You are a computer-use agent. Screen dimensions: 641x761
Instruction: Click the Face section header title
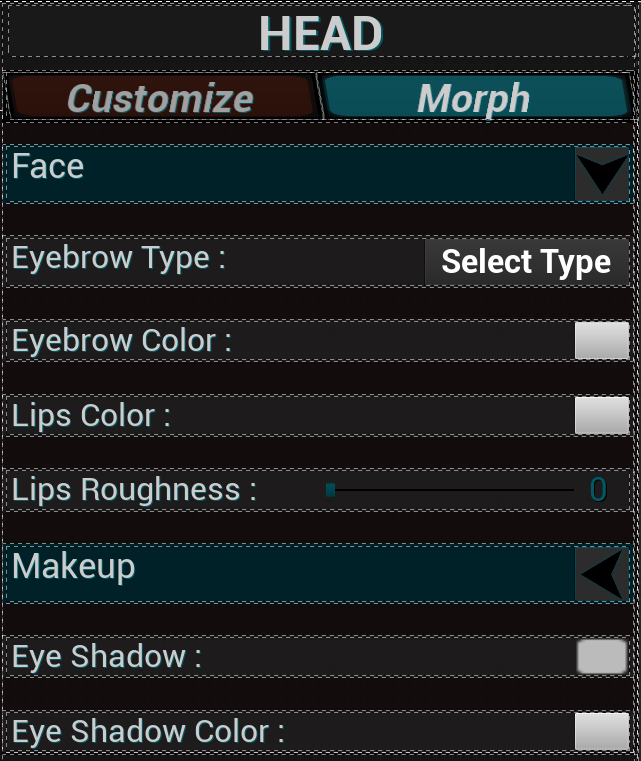(48, 167)
